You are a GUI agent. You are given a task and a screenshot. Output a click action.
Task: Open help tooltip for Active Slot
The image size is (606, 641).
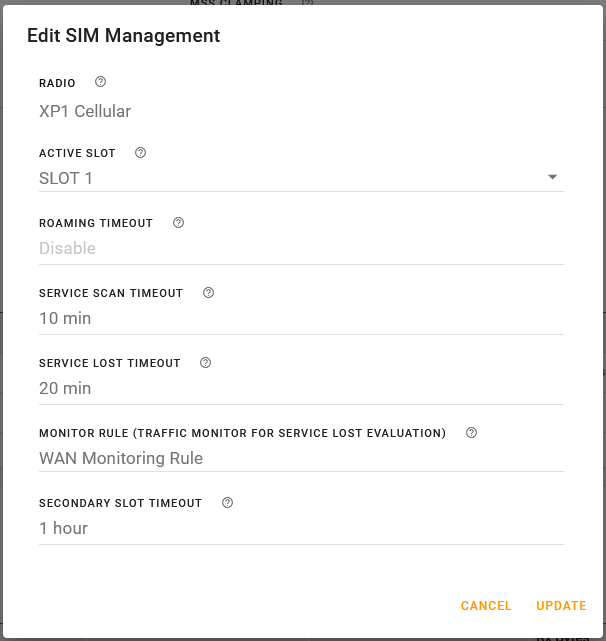(x=140, y=153)
